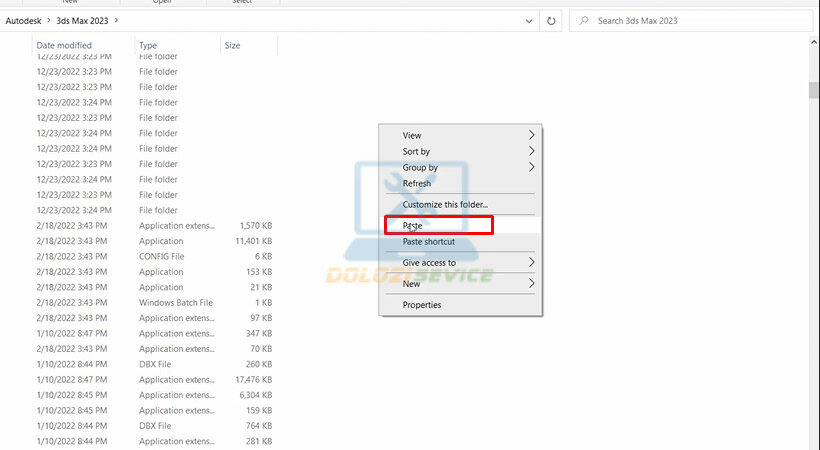820x450 pixels.
Task: Select the 6,304 KB size cell
Action: point(256,395)
